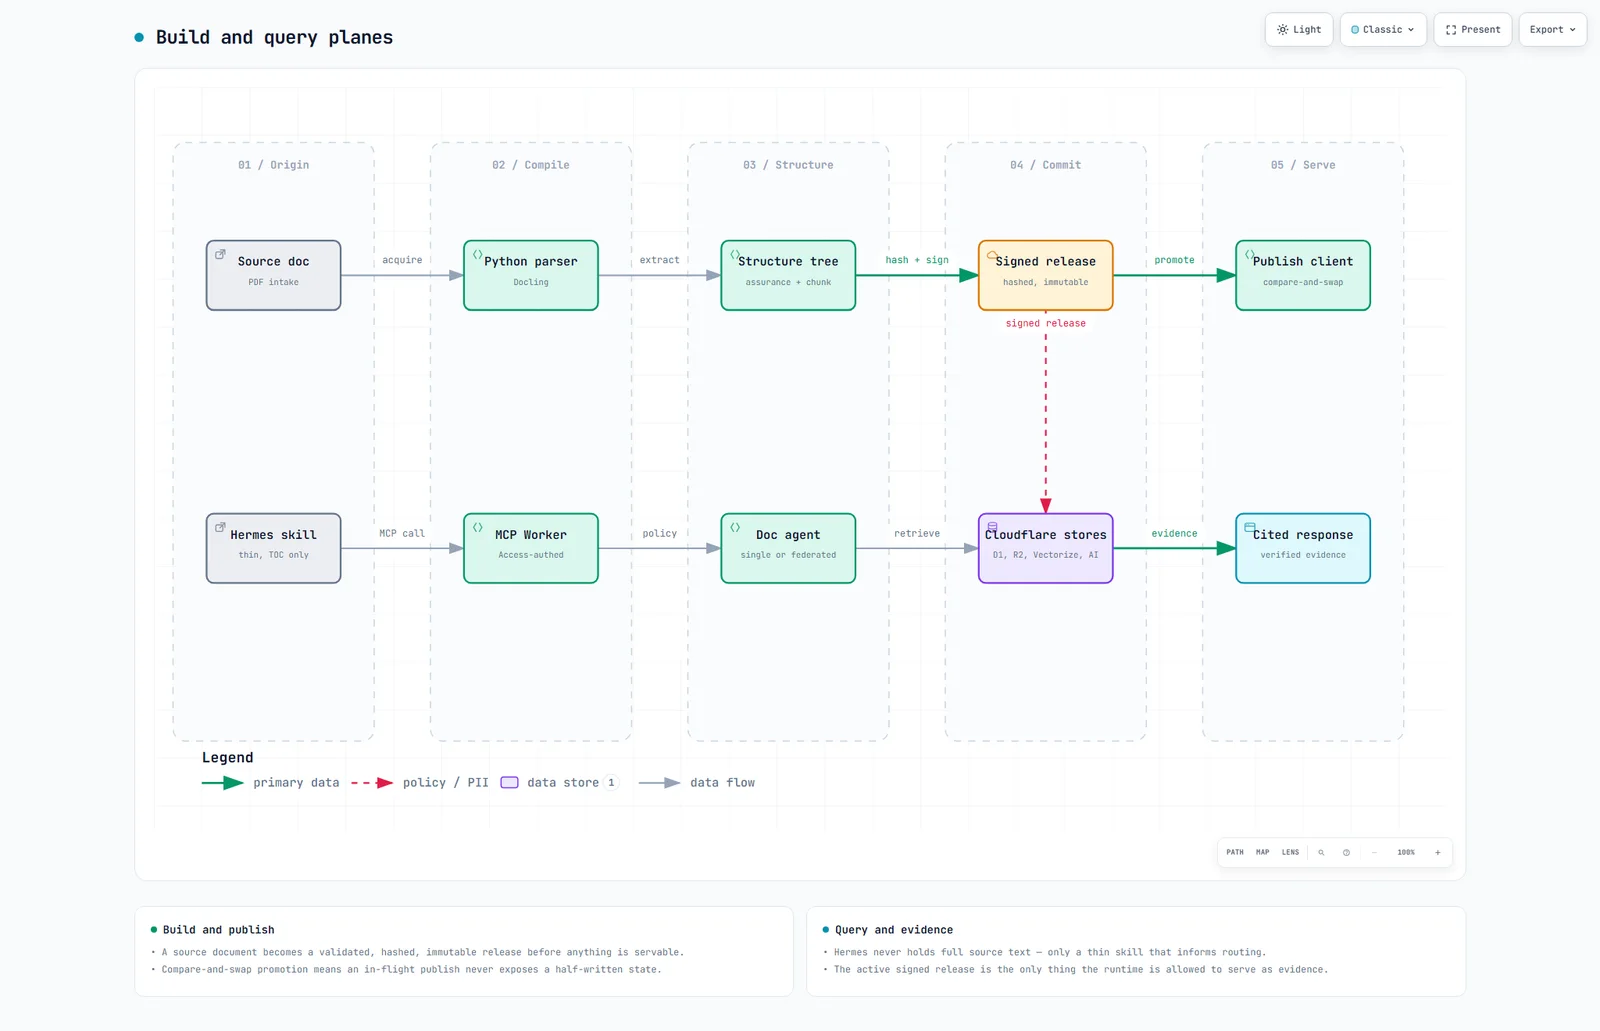Open the Classic style dropdown
Screen dimensions: 1600x1031
[x=1383, y=30]
